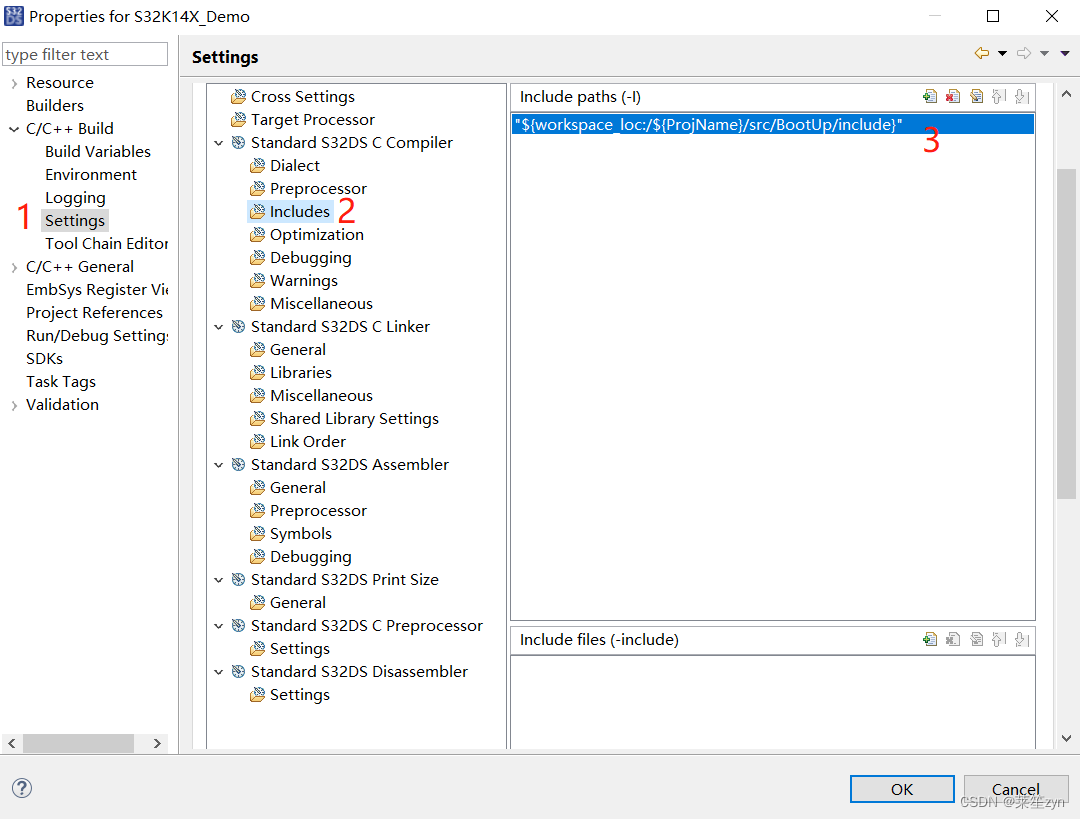Expand the Validation category
The image size is (1080, 819).
pos(14,406)
